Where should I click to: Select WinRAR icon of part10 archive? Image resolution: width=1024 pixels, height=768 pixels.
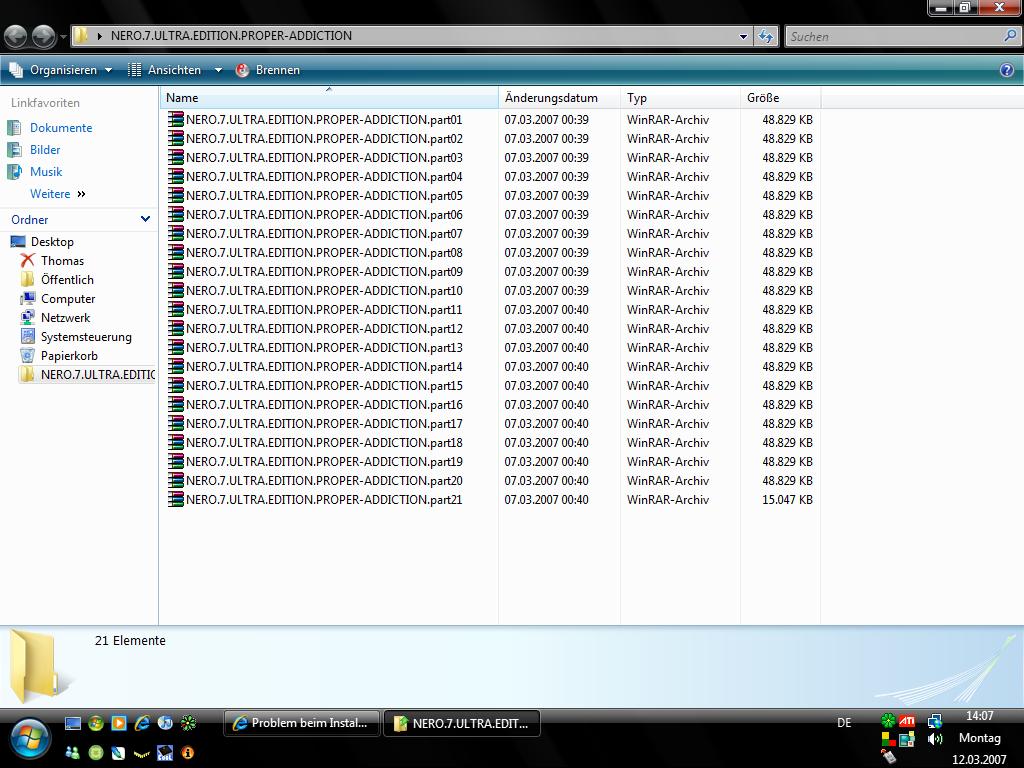(176, 291)
